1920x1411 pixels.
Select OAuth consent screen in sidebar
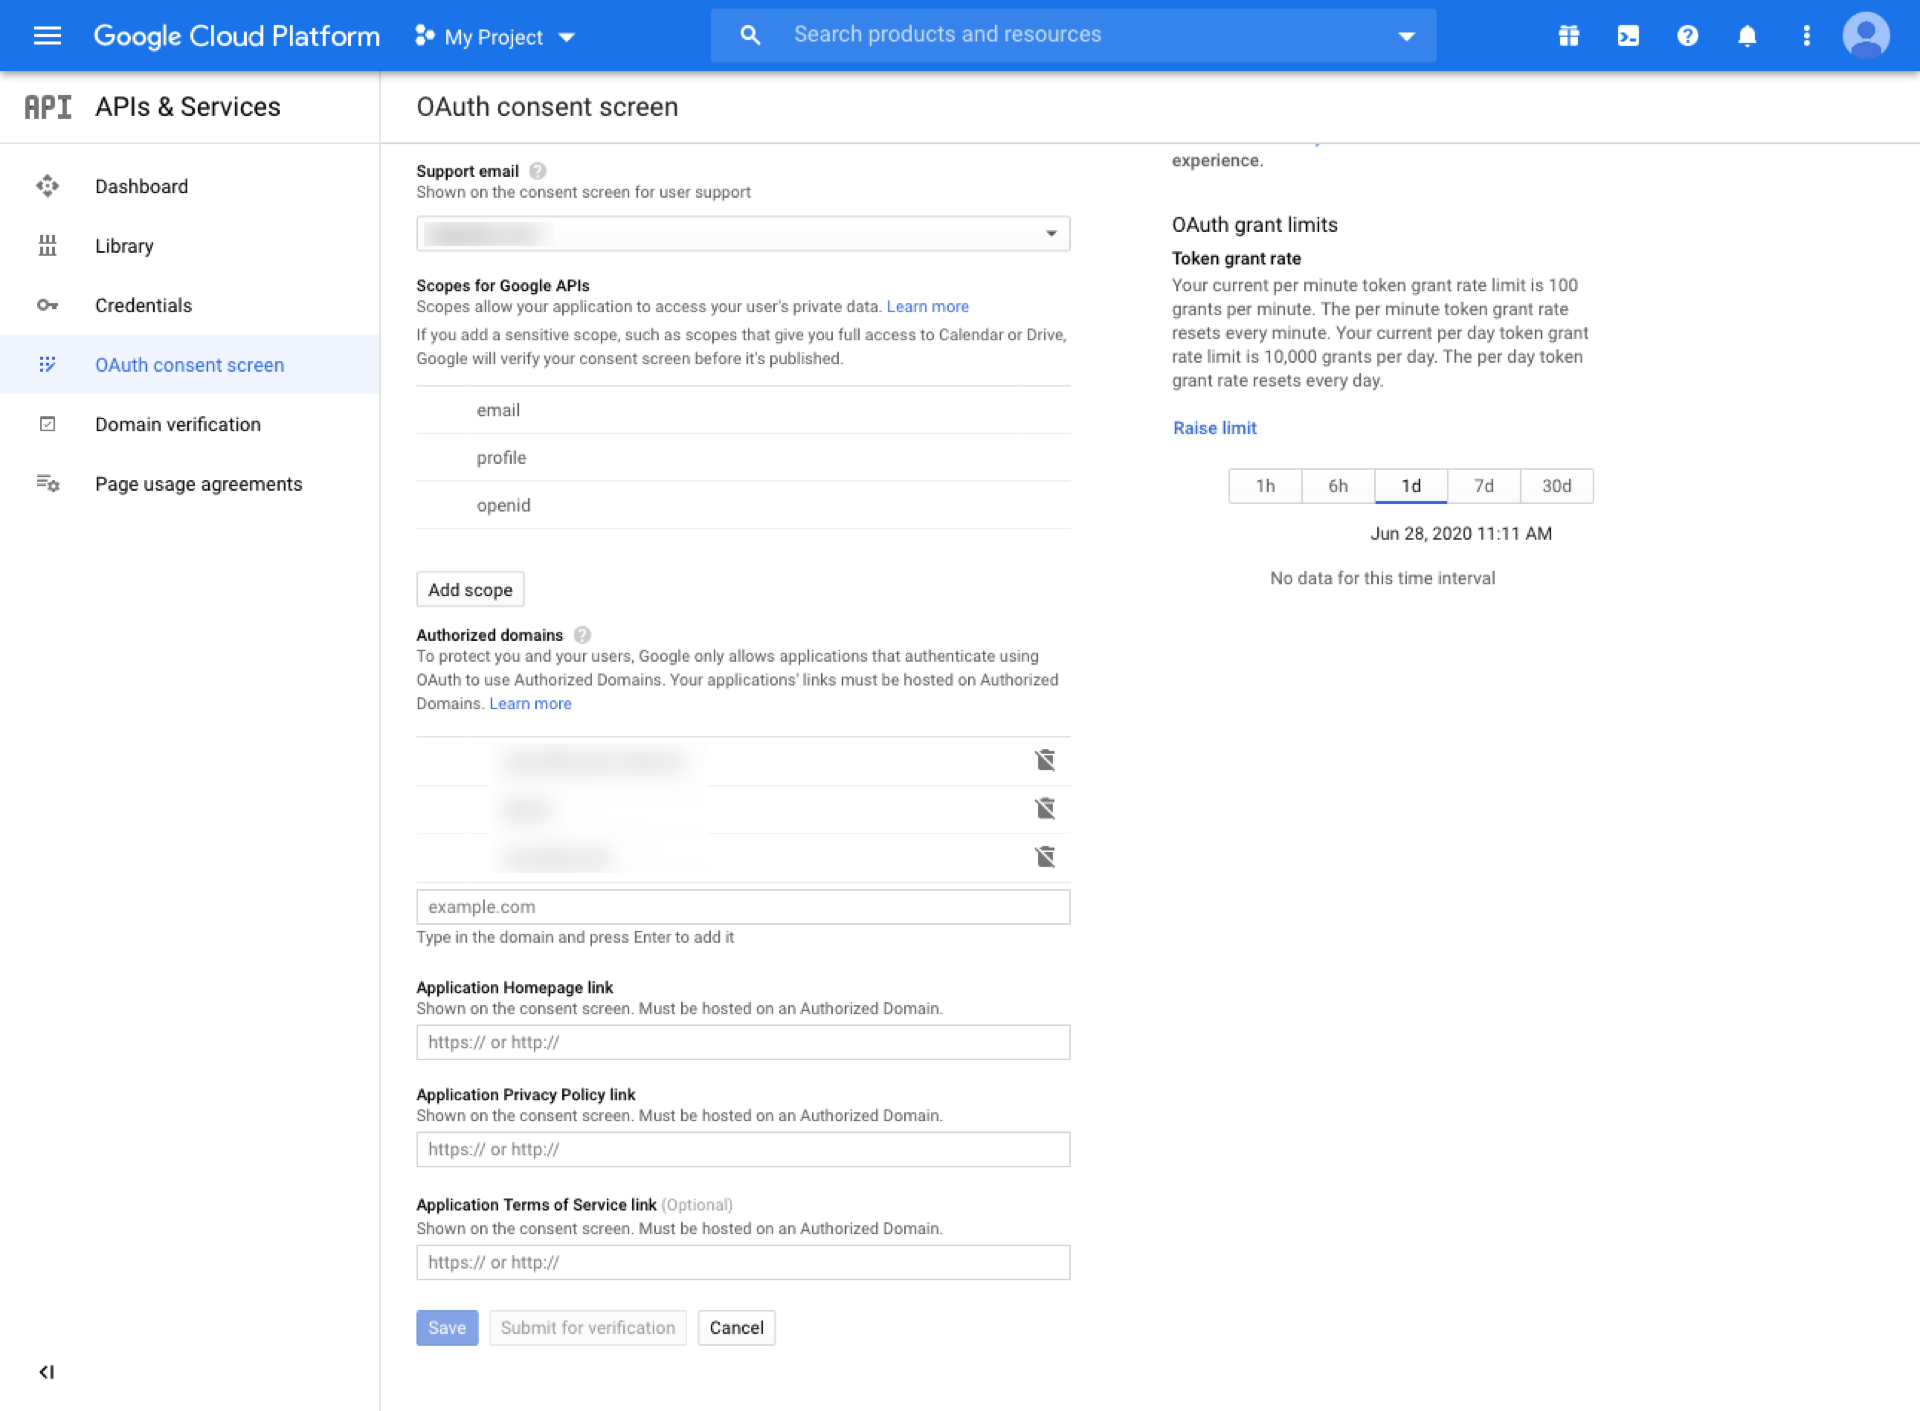click(x=190, y=365)
